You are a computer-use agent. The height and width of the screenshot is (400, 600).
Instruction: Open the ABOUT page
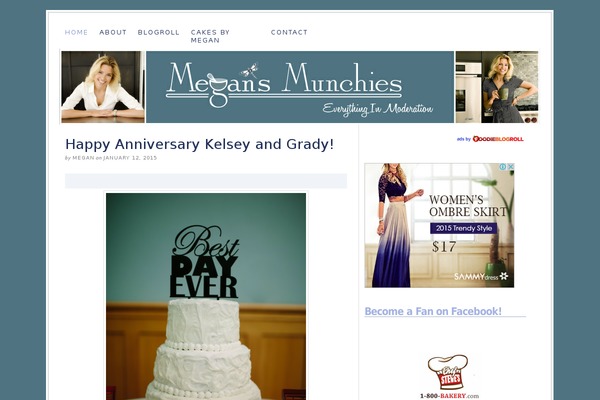pos(113,32)
